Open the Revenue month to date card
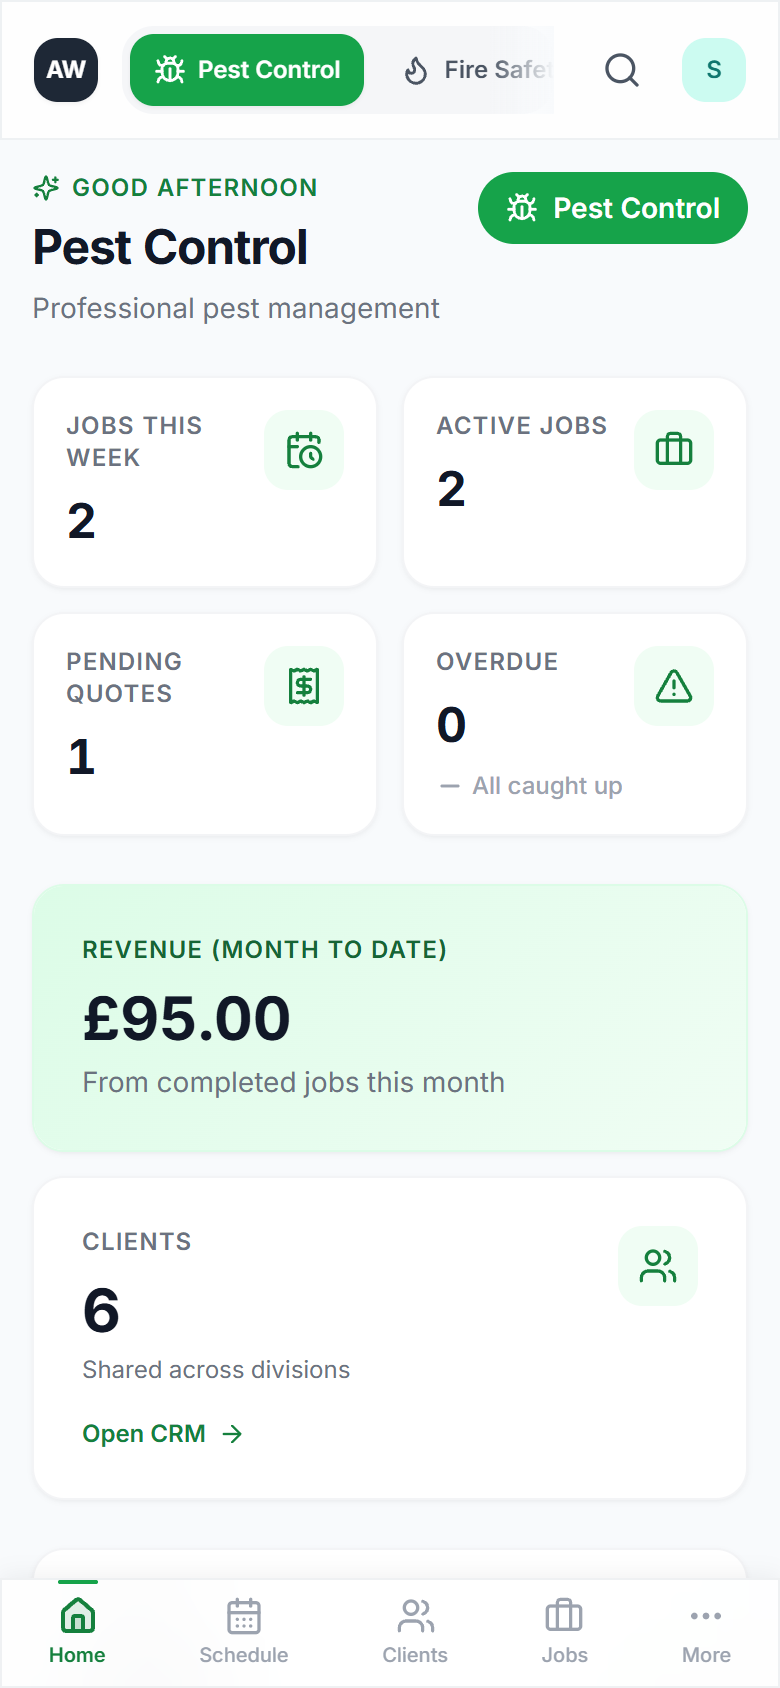Image resolution: width=780 pixels, height=1688 pixels. click(x=390, y=1018)
